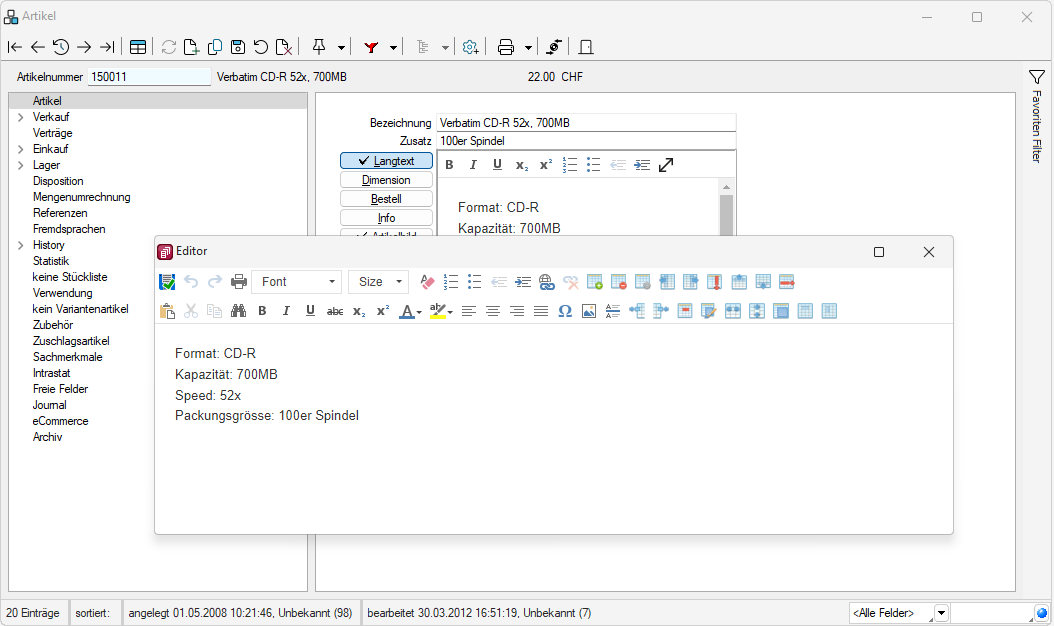Click the printer icon in main toolbar
This screenshot has width=1054, height=626.
(x=505, y=47)
